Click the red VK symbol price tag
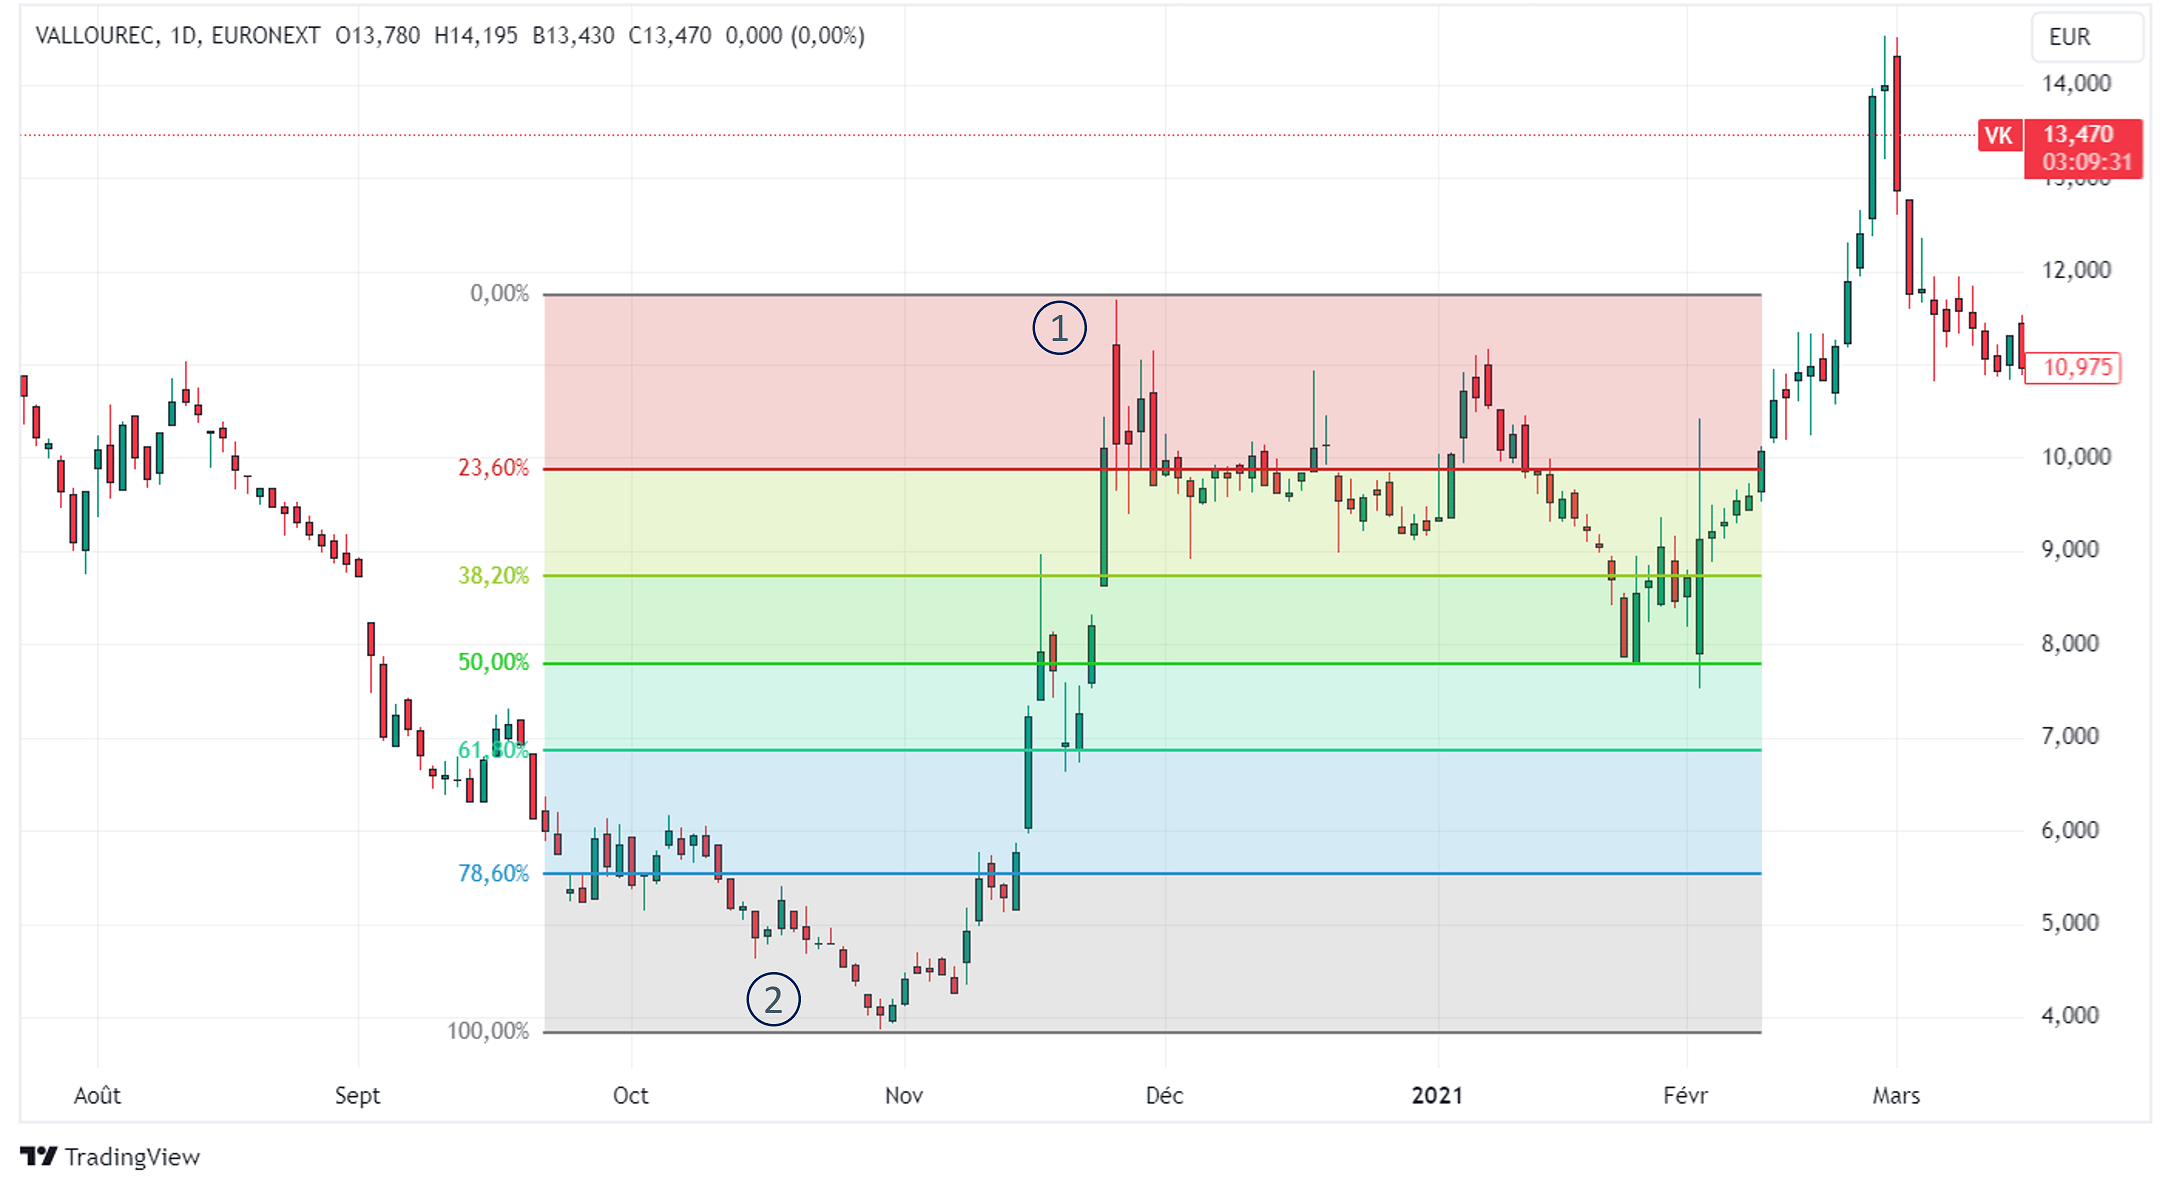Screen dimensions: 2171x1190 1998,136
